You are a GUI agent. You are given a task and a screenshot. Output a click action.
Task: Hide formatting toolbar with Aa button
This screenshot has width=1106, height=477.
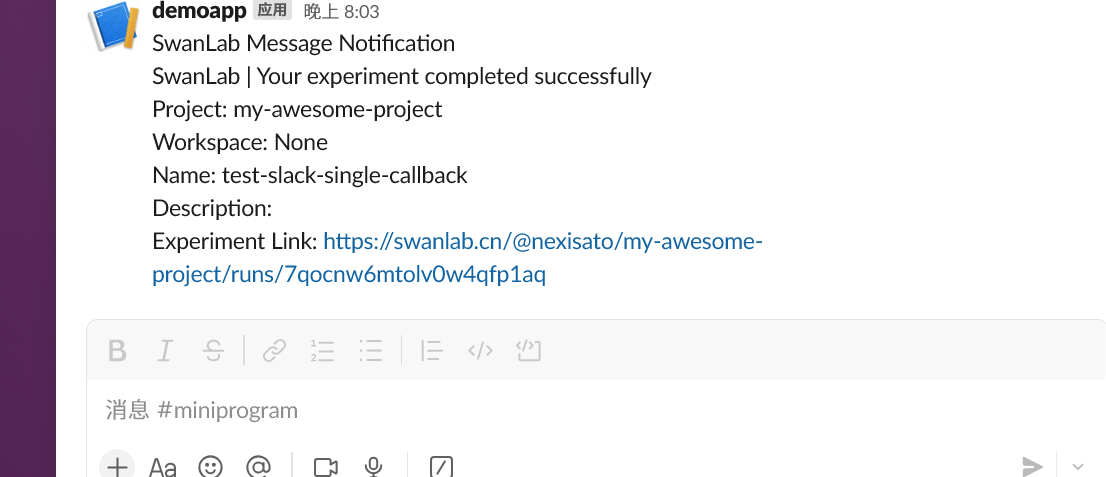(x=163, y=466)
